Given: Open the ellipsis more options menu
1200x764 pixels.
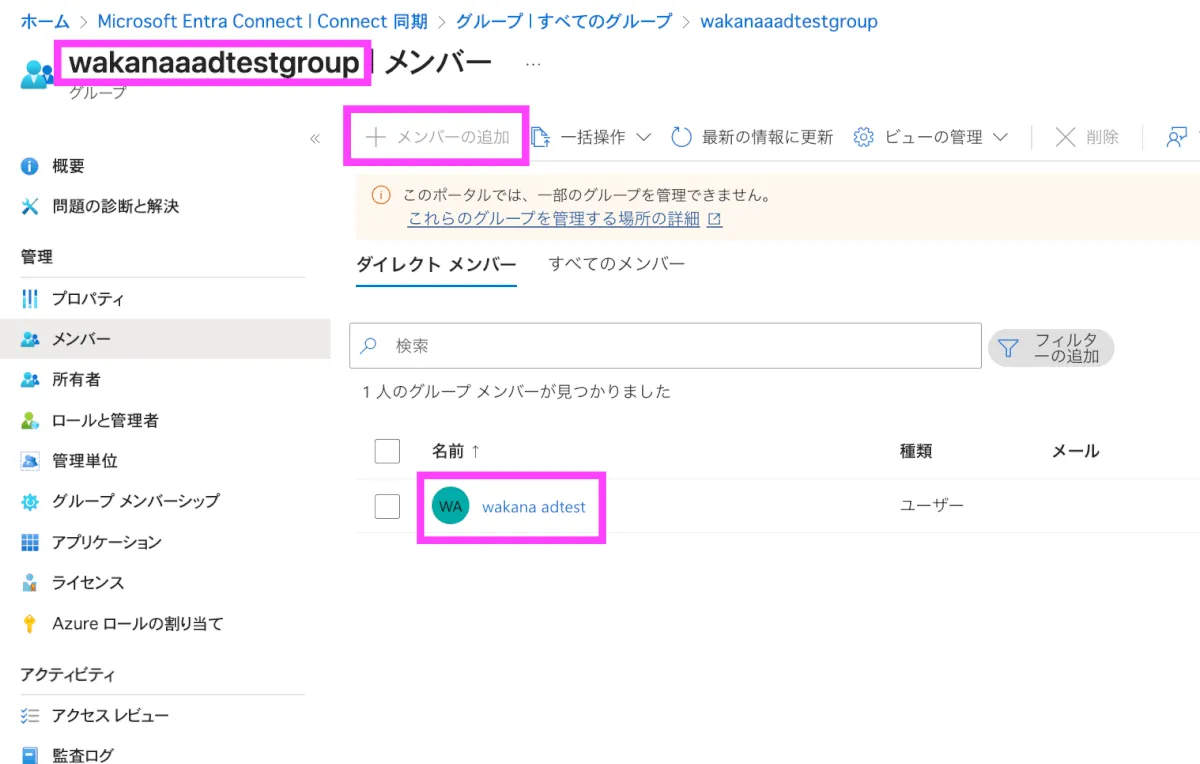Looking at the screenshot, I should point(533,64).
